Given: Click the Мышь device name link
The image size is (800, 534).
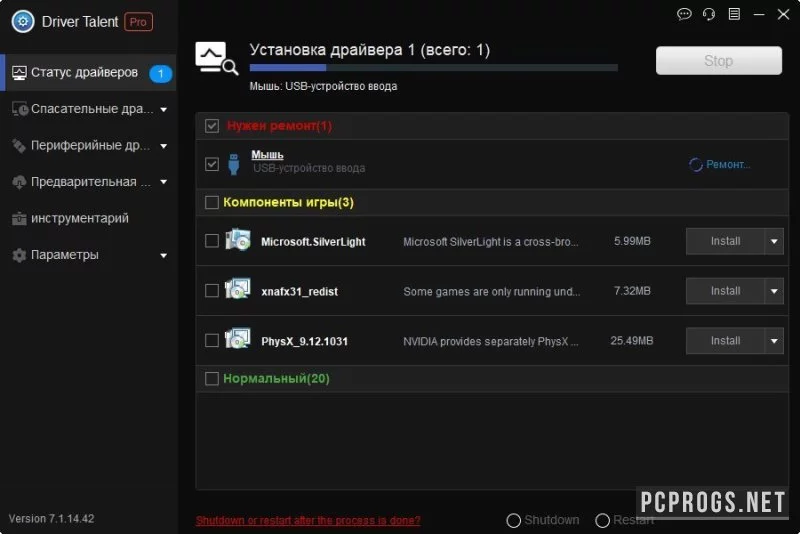Looking at the screenshot, I should click(267, 155).
